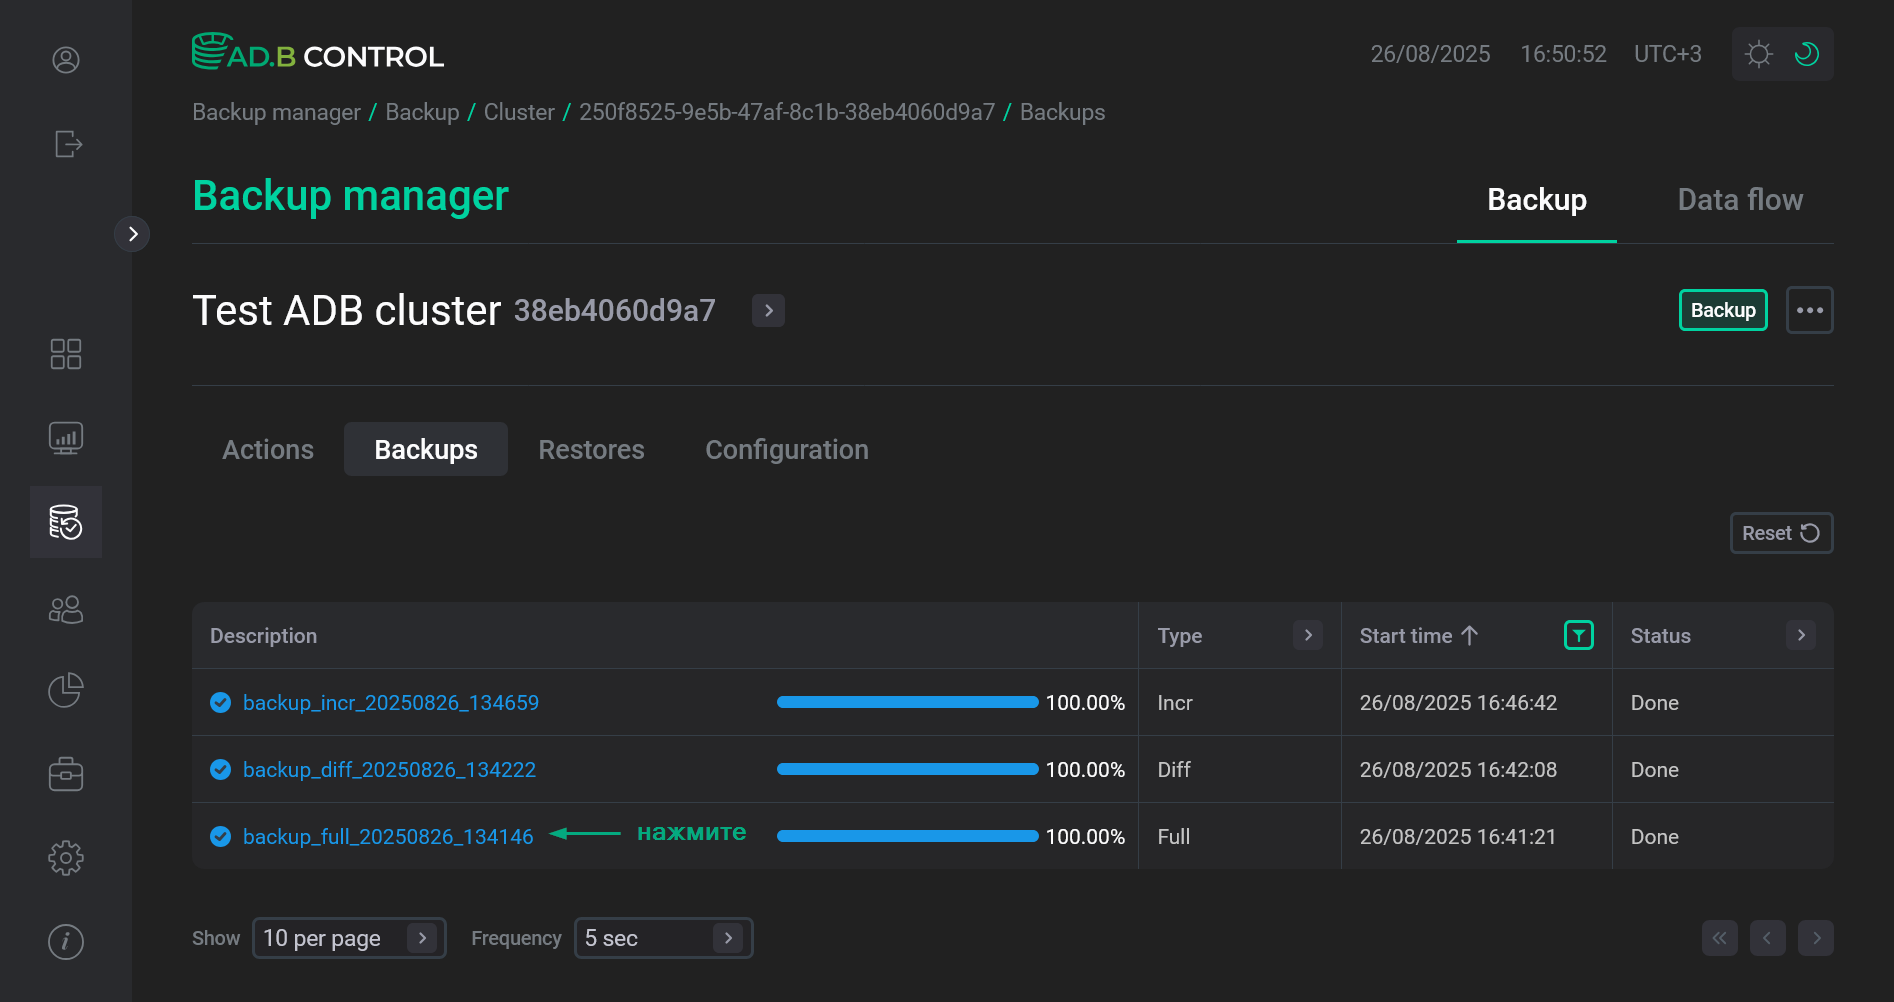
Task: Expand the collapsed left sidebar arrow
Action: (x=132, y=234)
